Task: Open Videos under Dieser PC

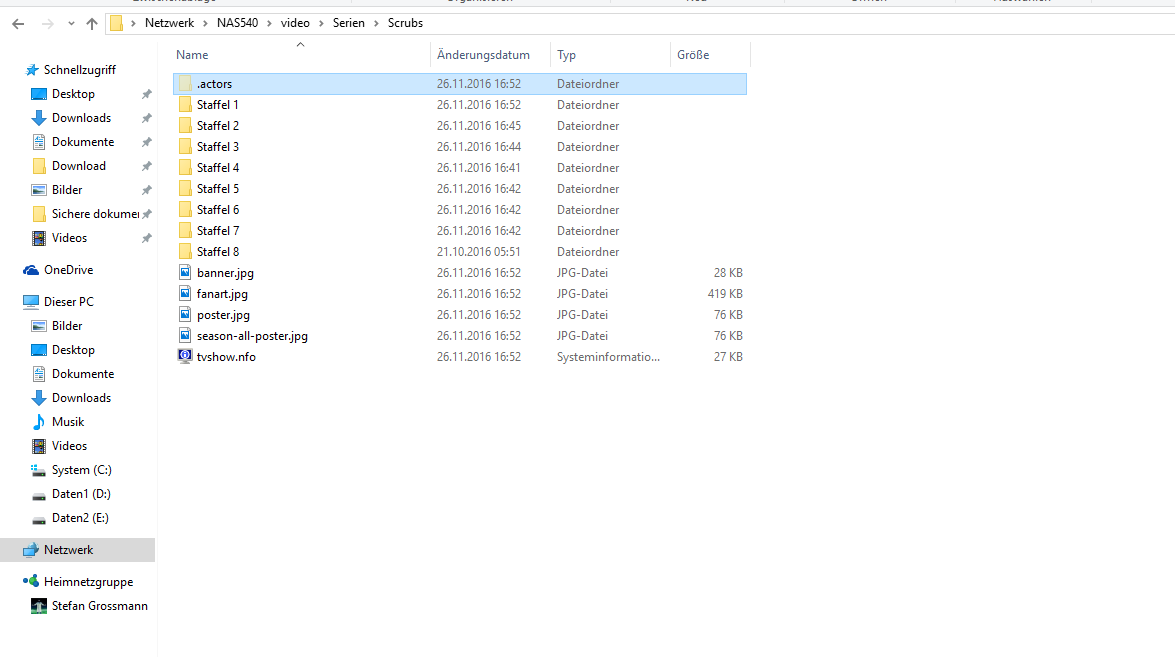Action: pos(69,446)
